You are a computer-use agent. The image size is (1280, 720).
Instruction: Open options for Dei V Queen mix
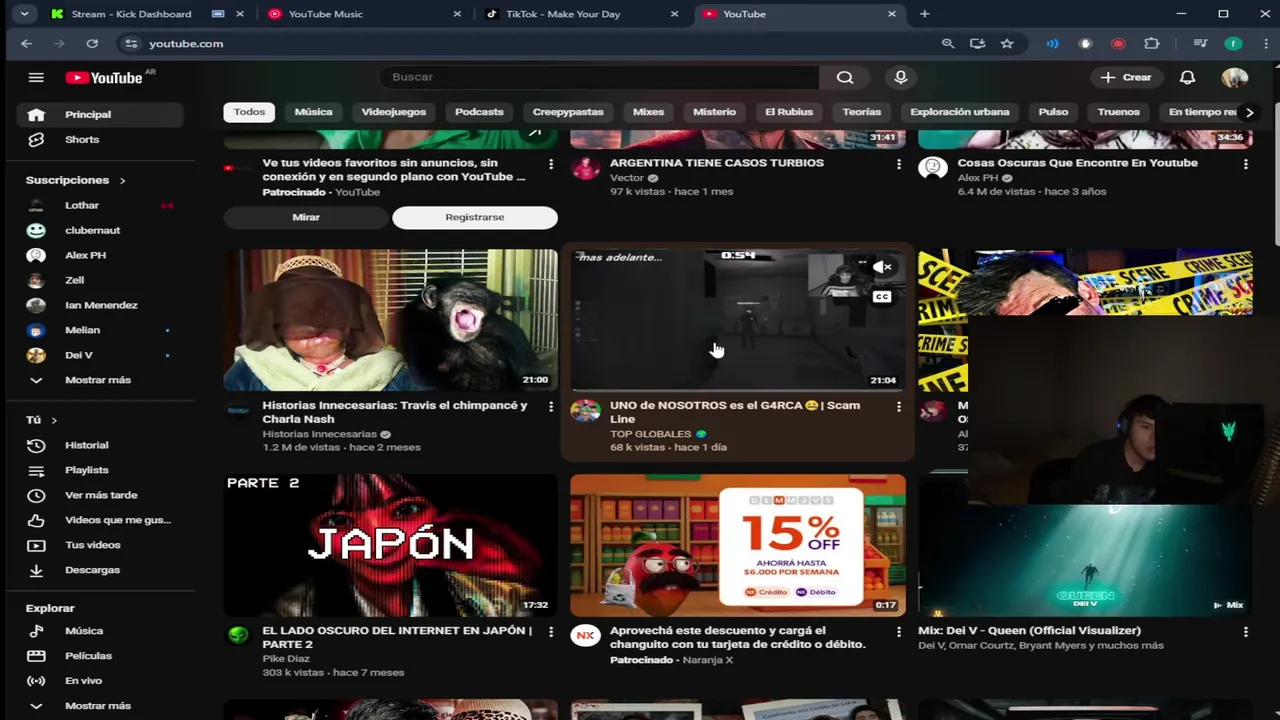[x=1245, y=632]
